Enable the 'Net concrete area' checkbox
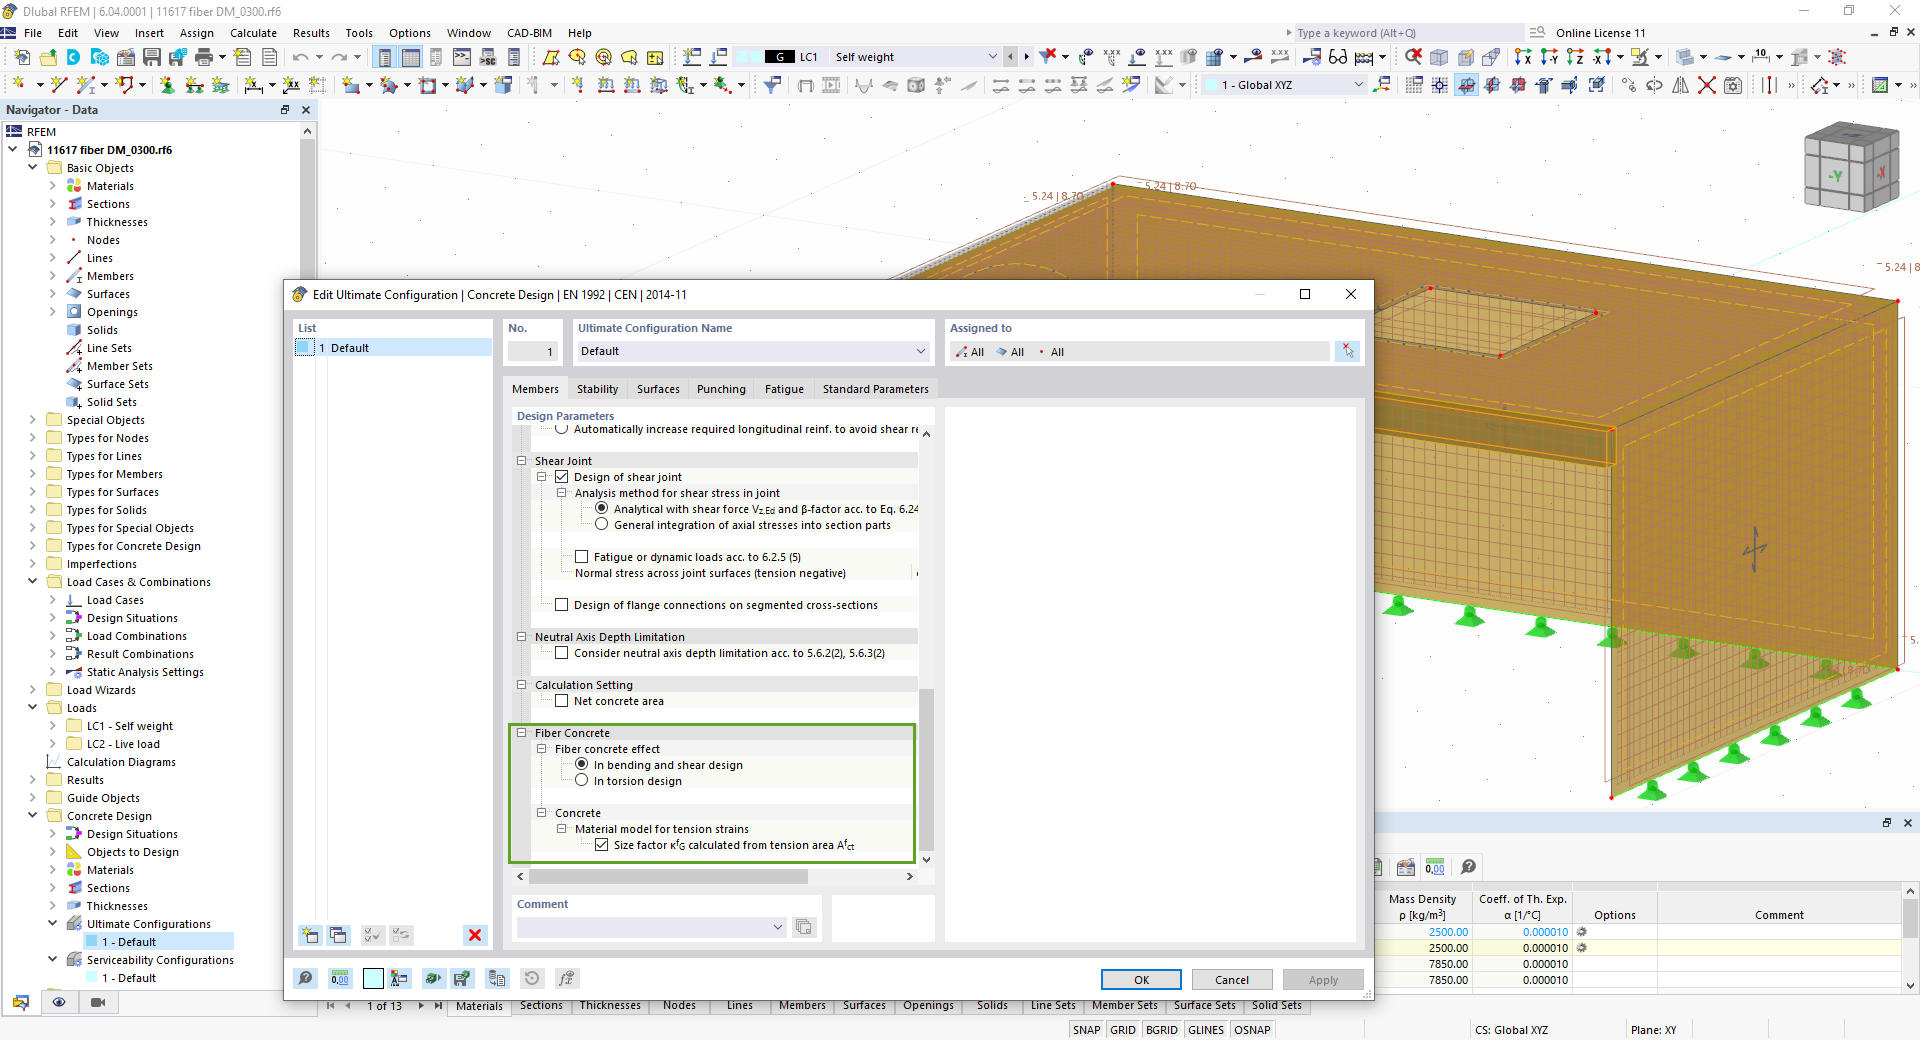This screenshot has width=1920, height=1040. [x=562, y=701]
